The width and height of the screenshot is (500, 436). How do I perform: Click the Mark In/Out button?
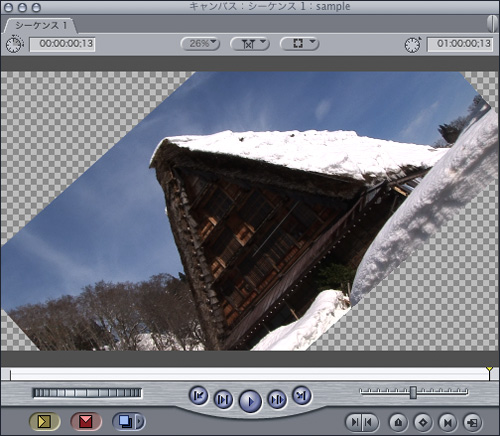[x=362, y=423]
